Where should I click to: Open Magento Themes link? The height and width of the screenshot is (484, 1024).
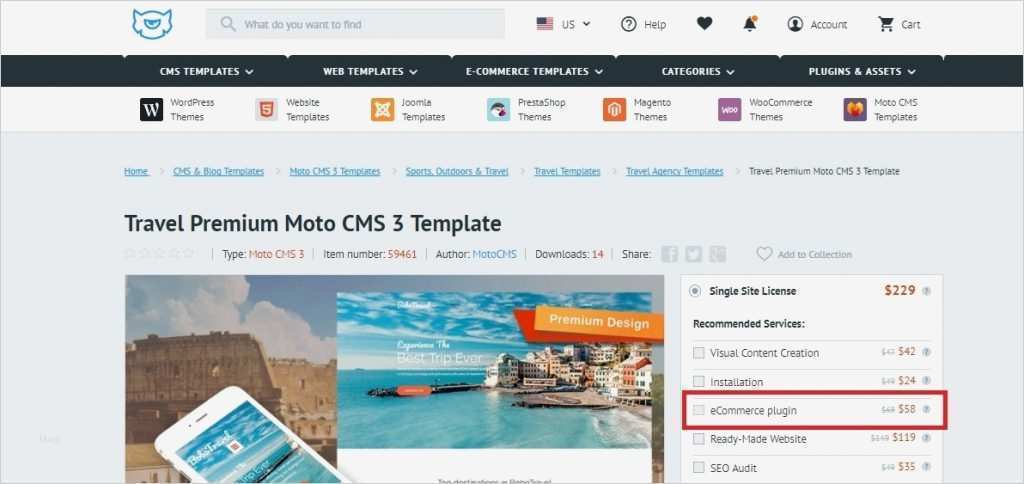pyautogui.click(x=652, y=110)
